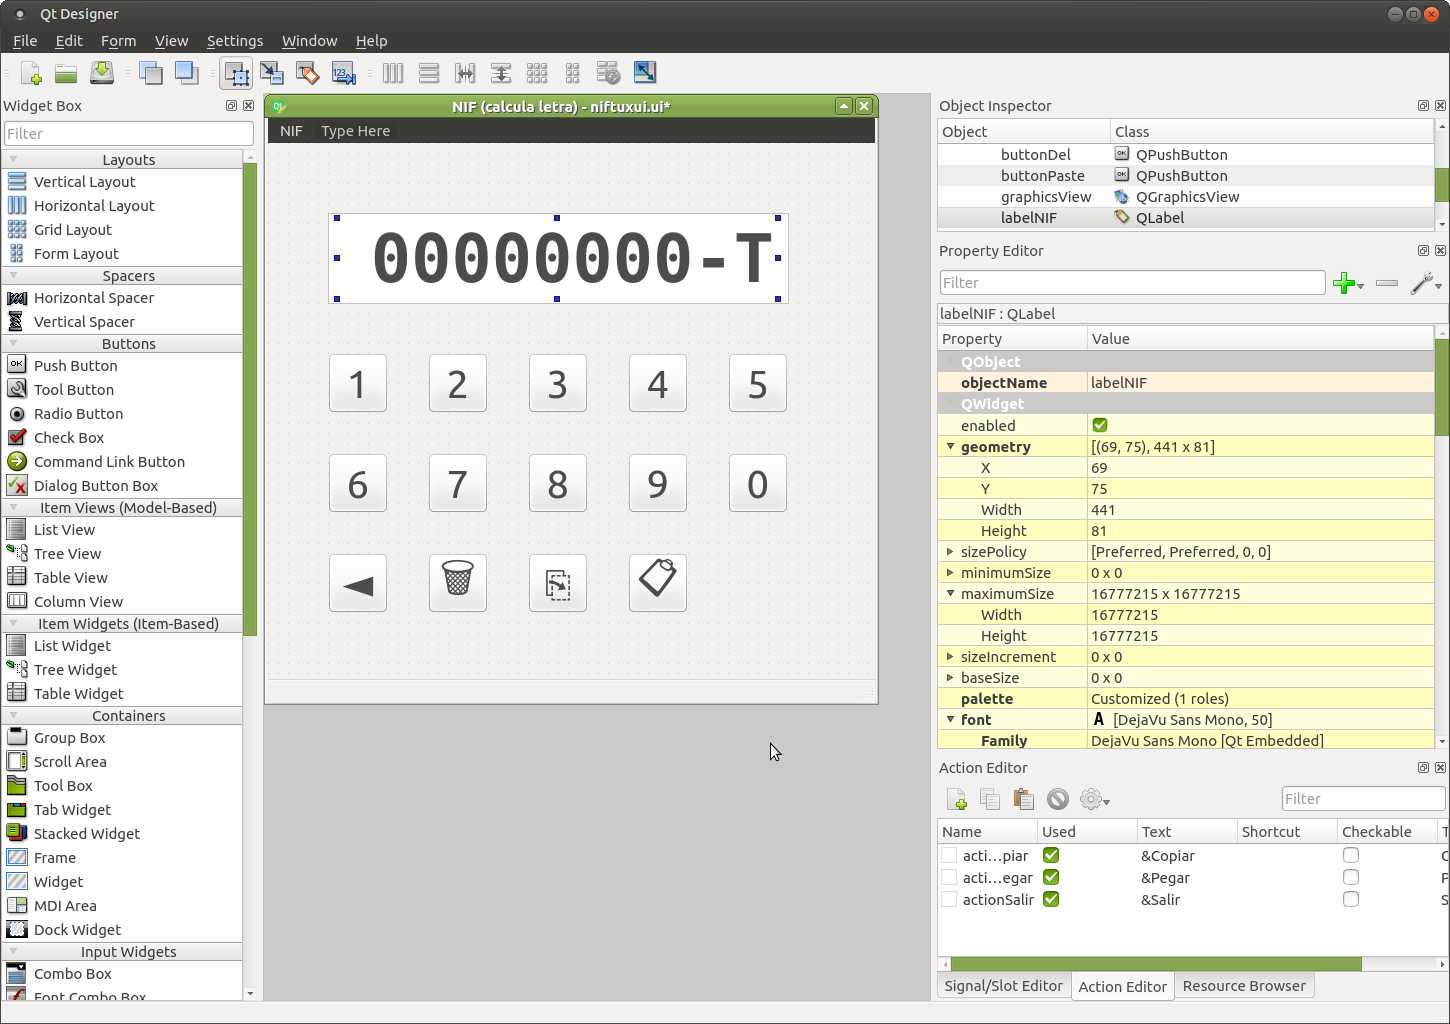1450x1024 pixels.
Task: Switch to Signal/Slot Editor tab
Action: coord(1003,986)
